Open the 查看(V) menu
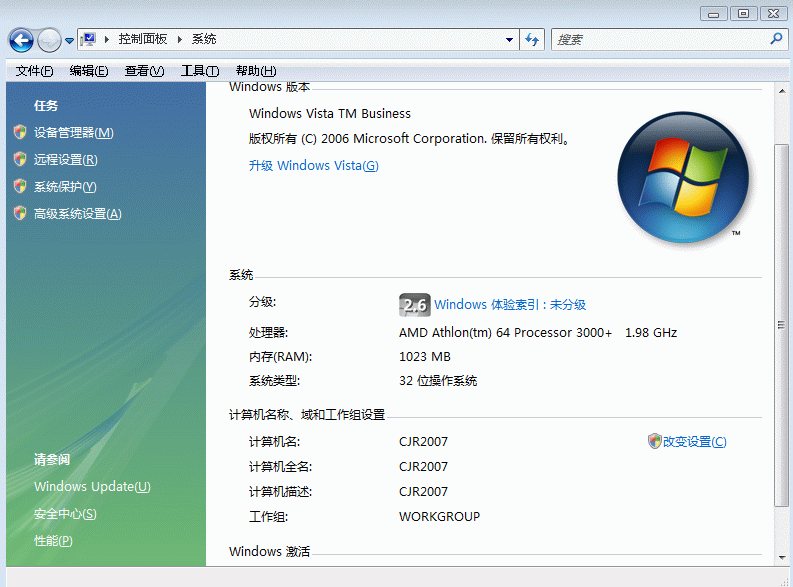This screenshot has height=587, width=793. click(x=145, y=71)
